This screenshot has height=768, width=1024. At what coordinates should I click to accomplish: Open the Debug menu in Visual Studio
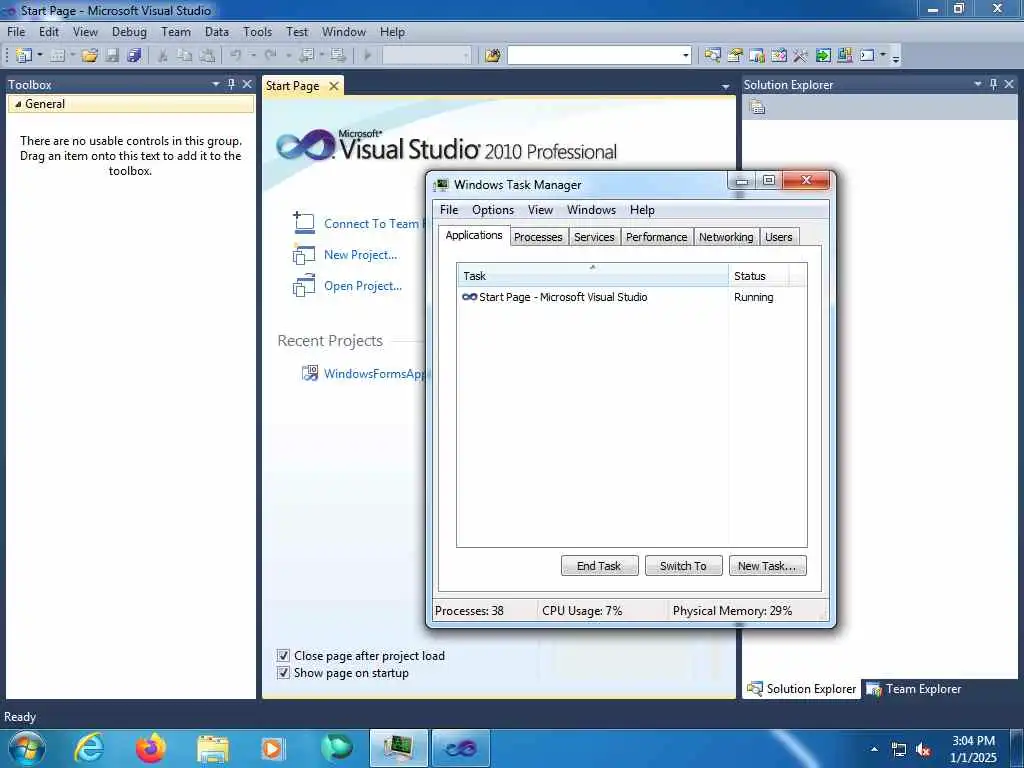pyautogui.click(x=129, y=32)
